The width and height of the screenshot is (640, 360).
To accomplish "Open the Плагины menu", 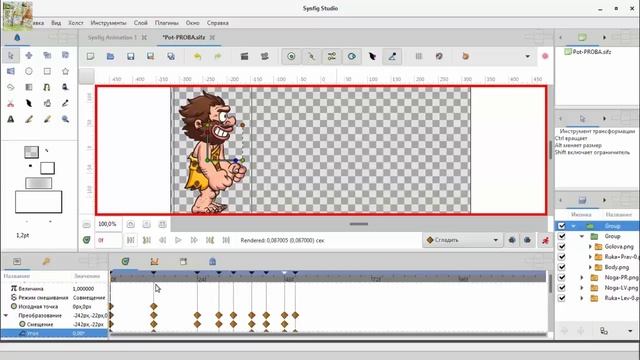I will pos(167,23).
